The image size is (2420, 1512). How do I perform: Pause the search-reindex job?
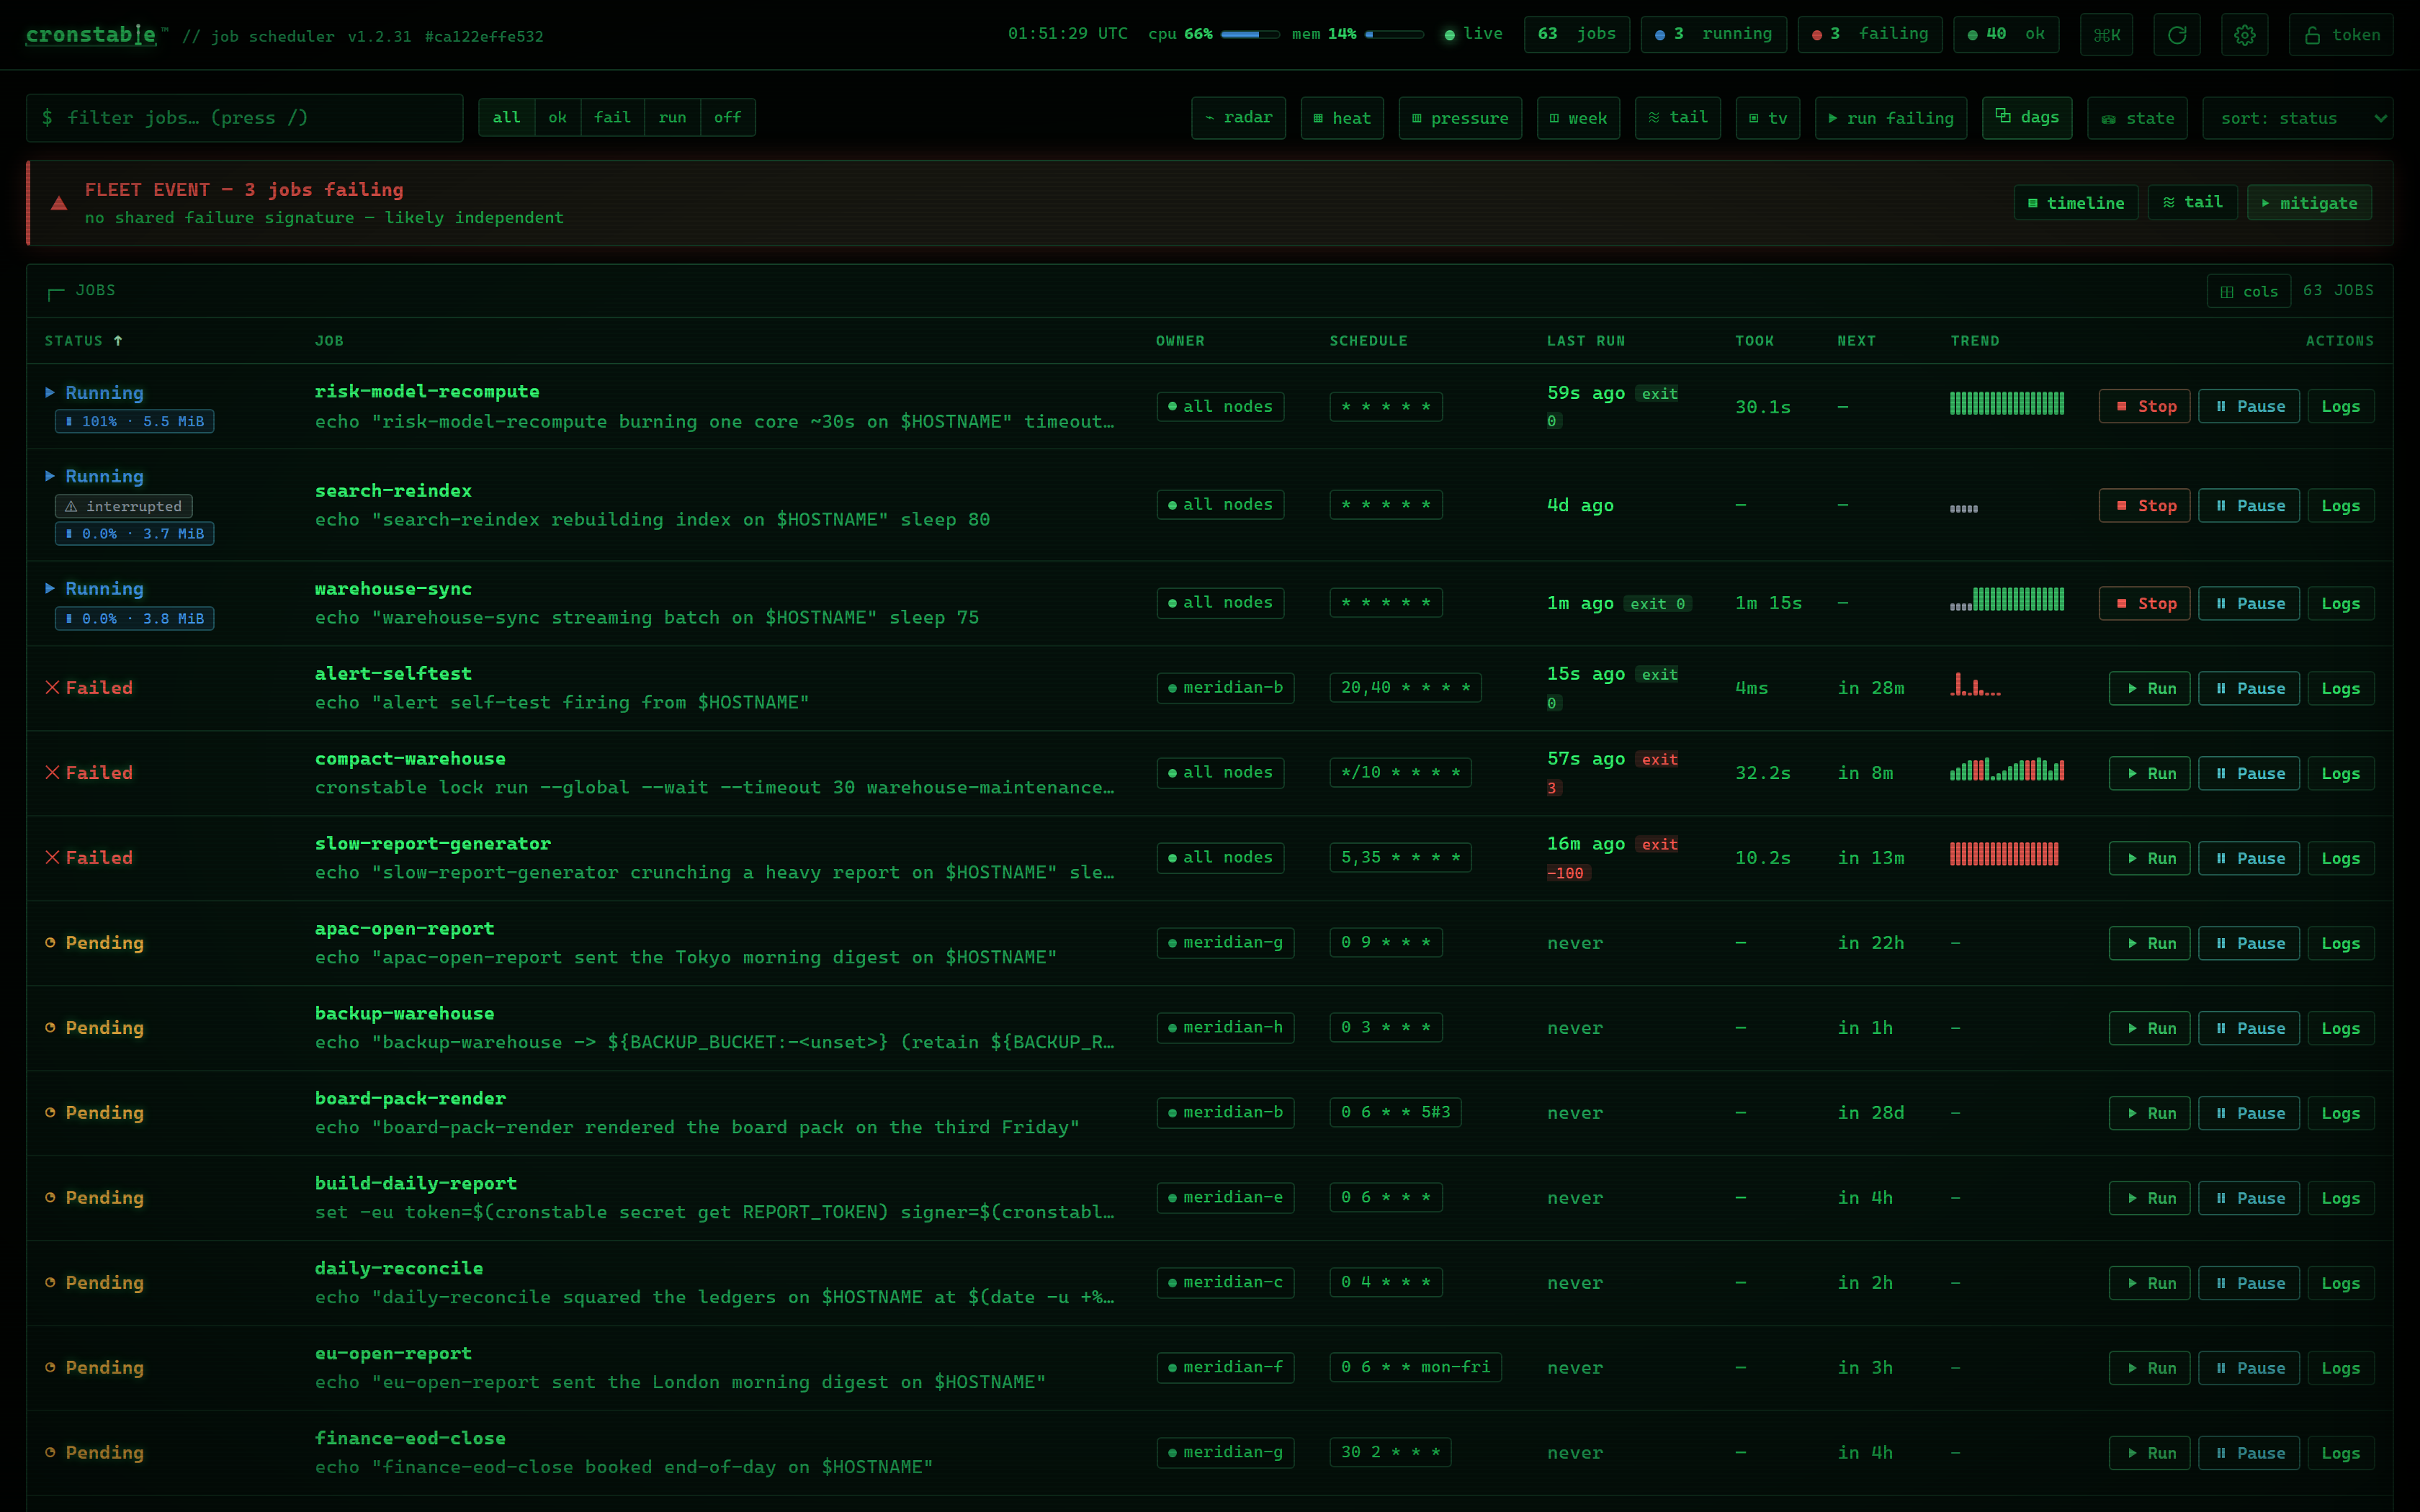point(2249,506)
